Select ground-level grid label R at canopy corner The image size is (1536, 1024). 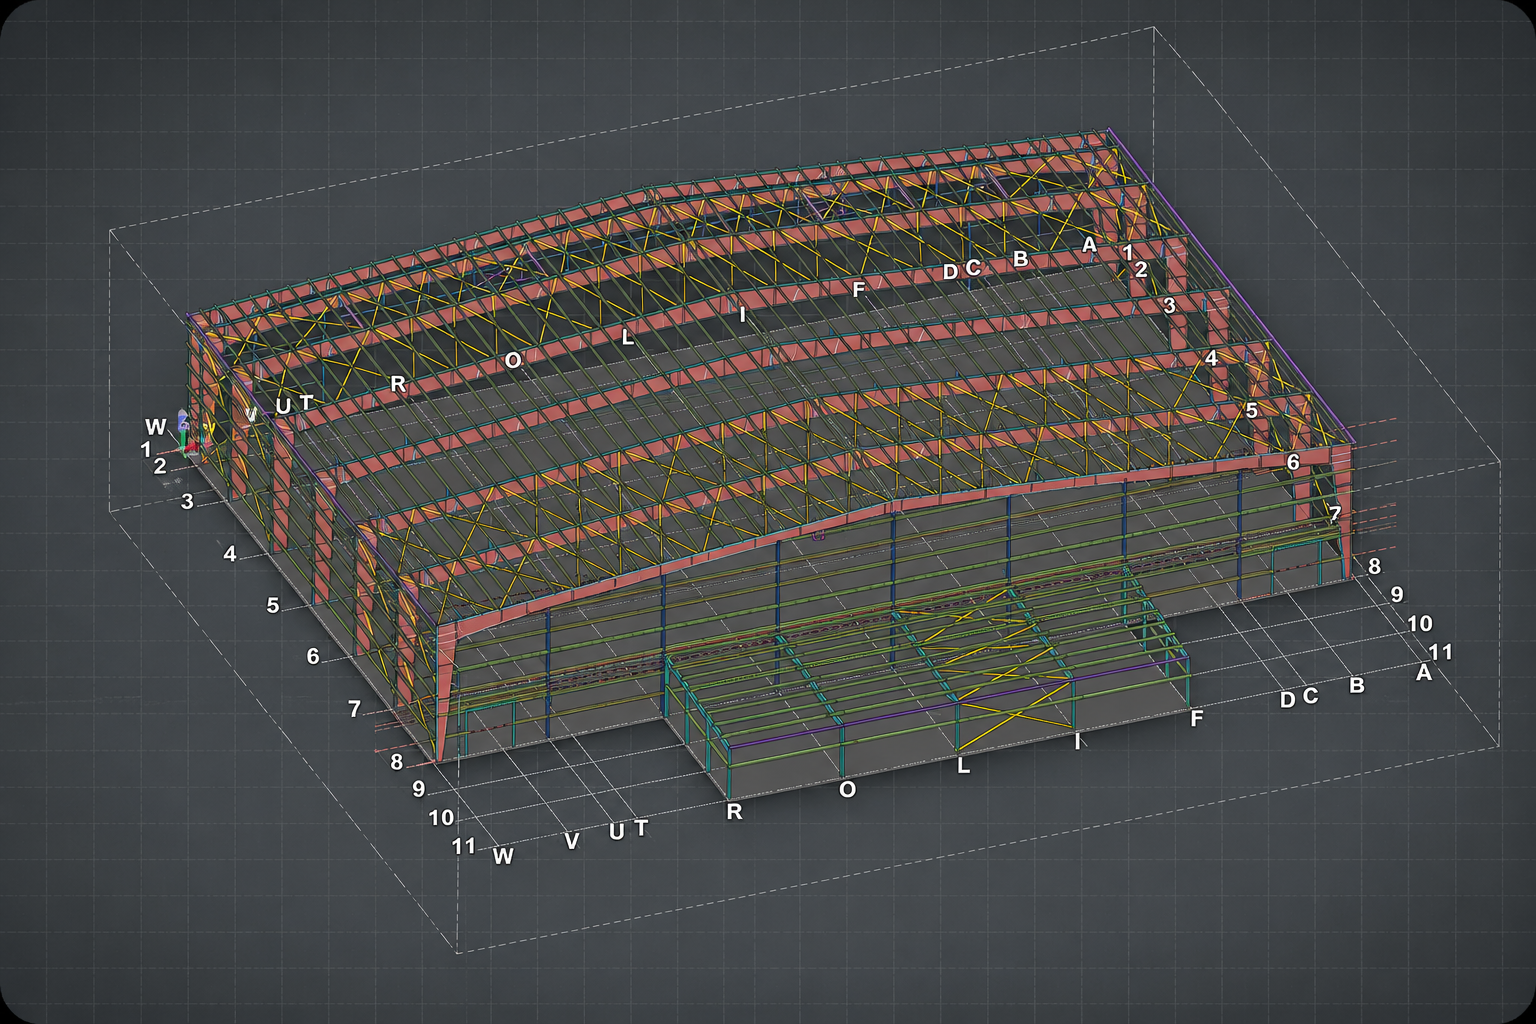pos(734,811)
